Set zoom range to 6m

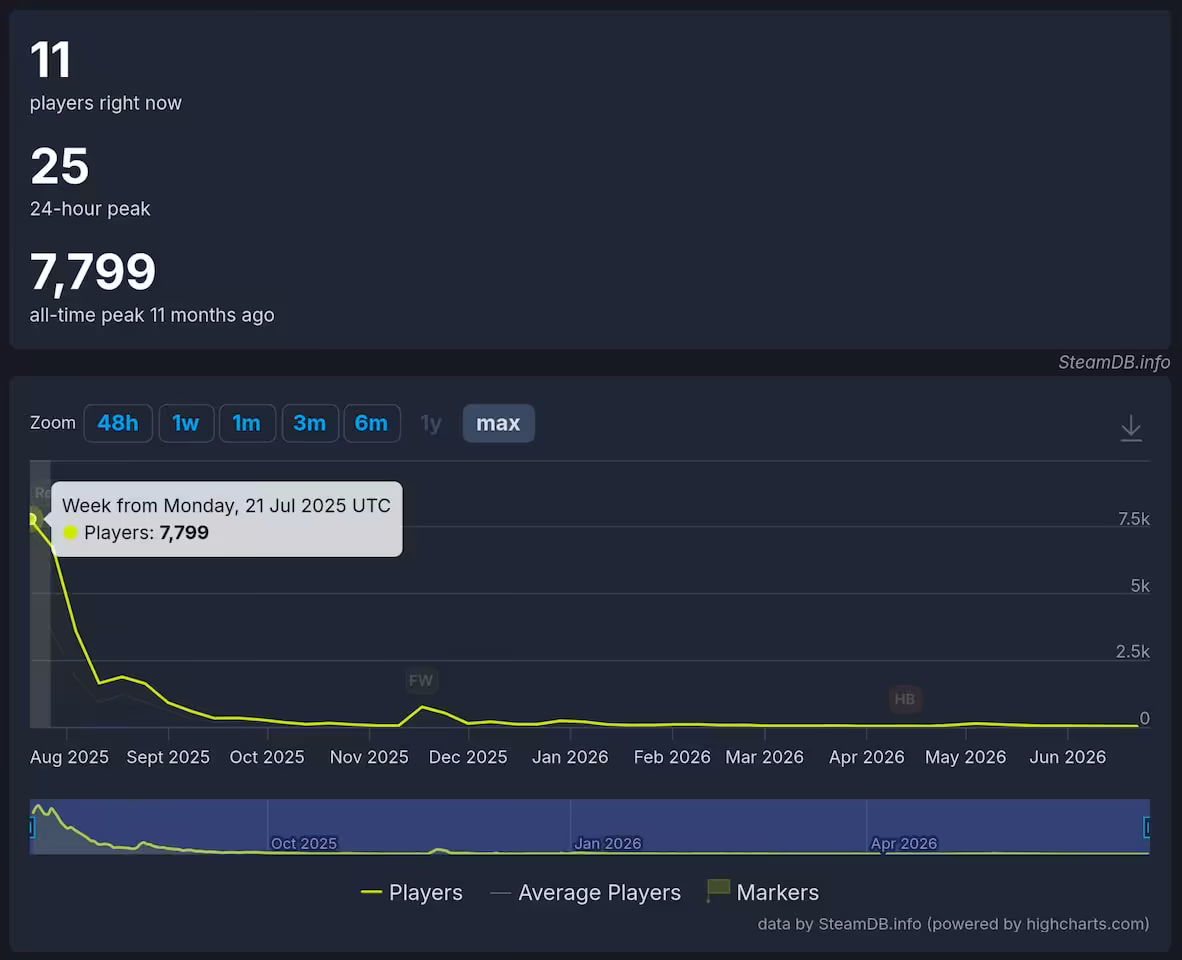click(x=372, y=423)
